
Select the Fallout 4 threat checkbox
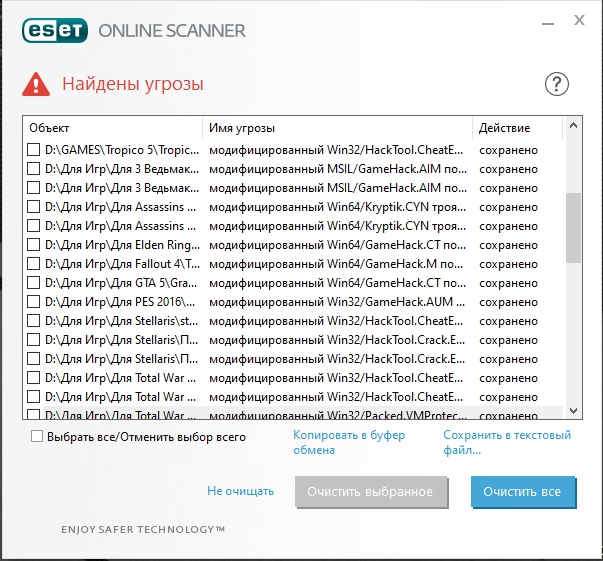[33, 263]
